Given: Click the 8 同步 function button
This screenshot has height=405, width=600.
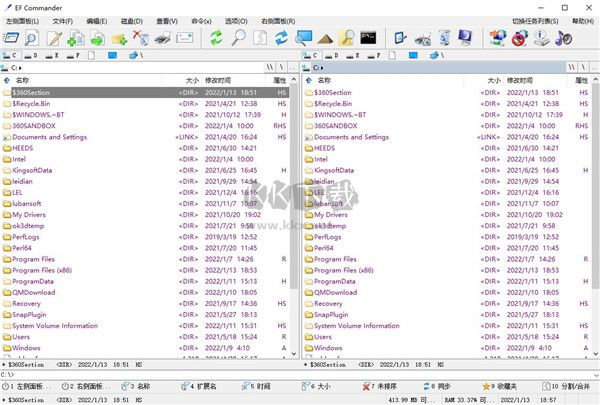Looking at the screenshot, I should [437, 386].
